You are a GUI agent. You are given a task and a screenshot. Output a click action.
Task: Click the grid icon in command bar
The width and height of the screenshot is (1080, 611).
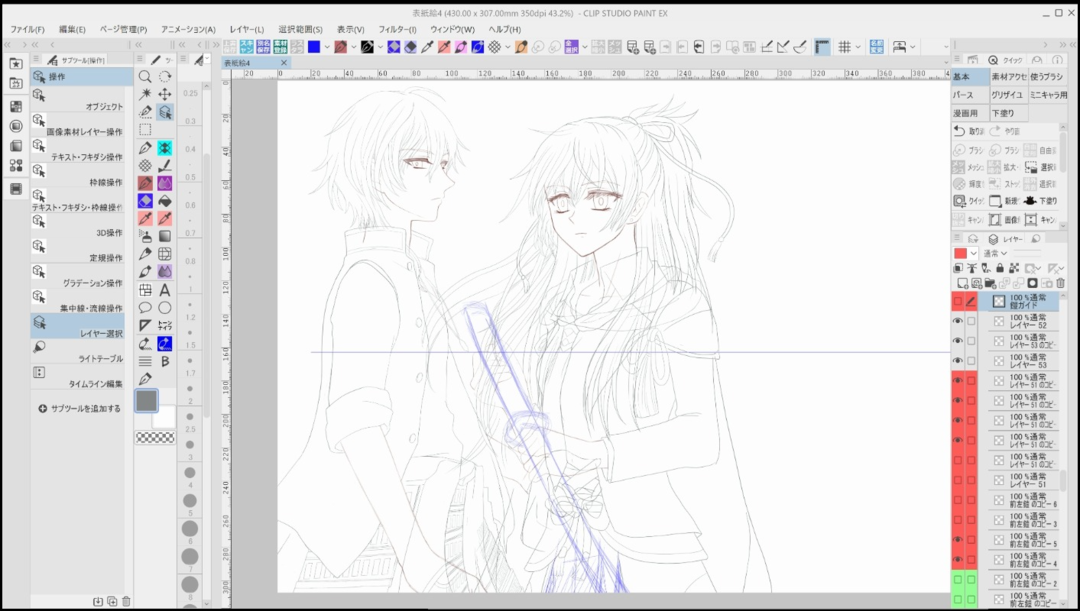pyautogui.click(x=845, y=47)
